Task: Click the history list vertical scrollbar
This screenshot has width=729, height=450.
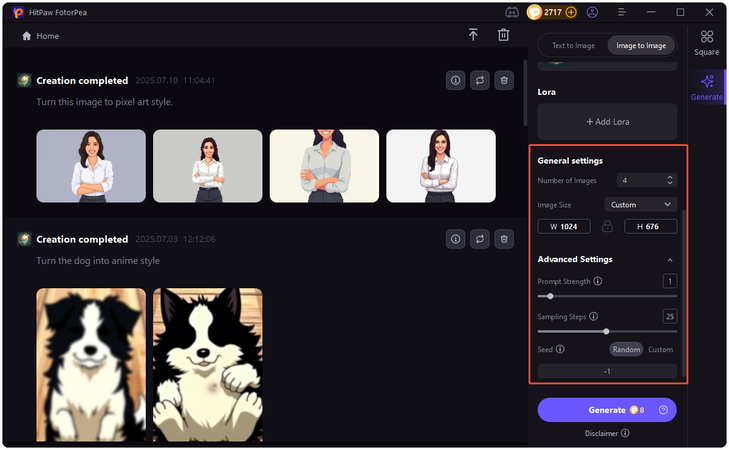Action: 525,93
